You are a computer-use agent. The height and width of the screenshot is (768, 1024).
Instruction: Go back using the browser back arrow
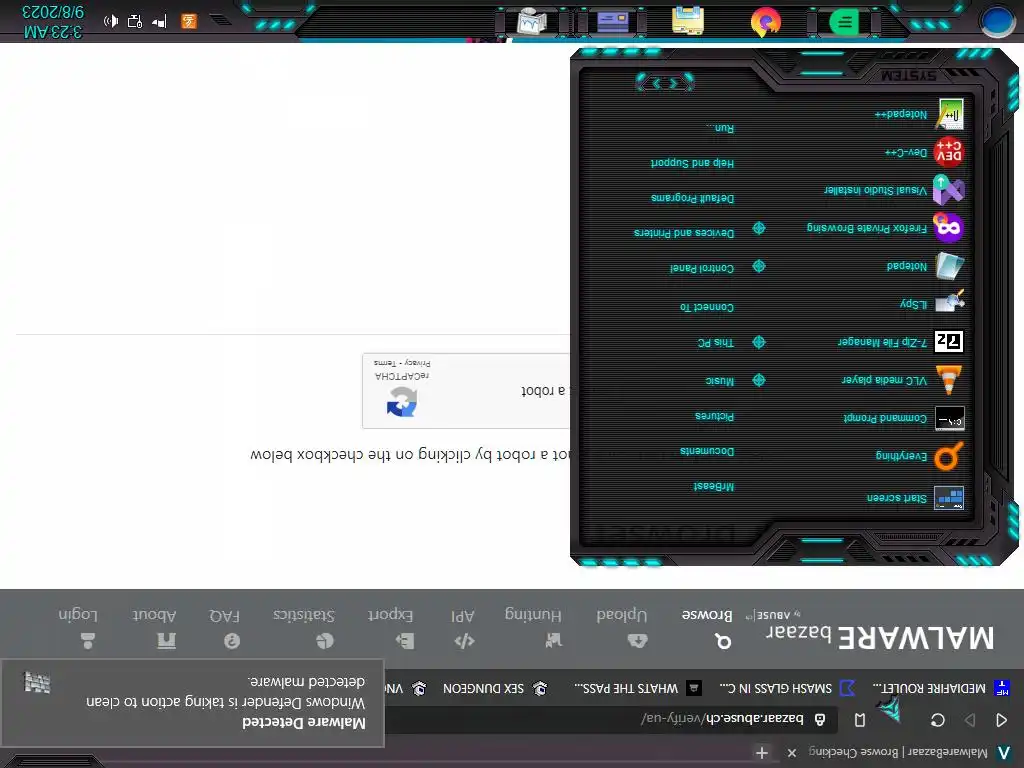(x=1002, y=720)
